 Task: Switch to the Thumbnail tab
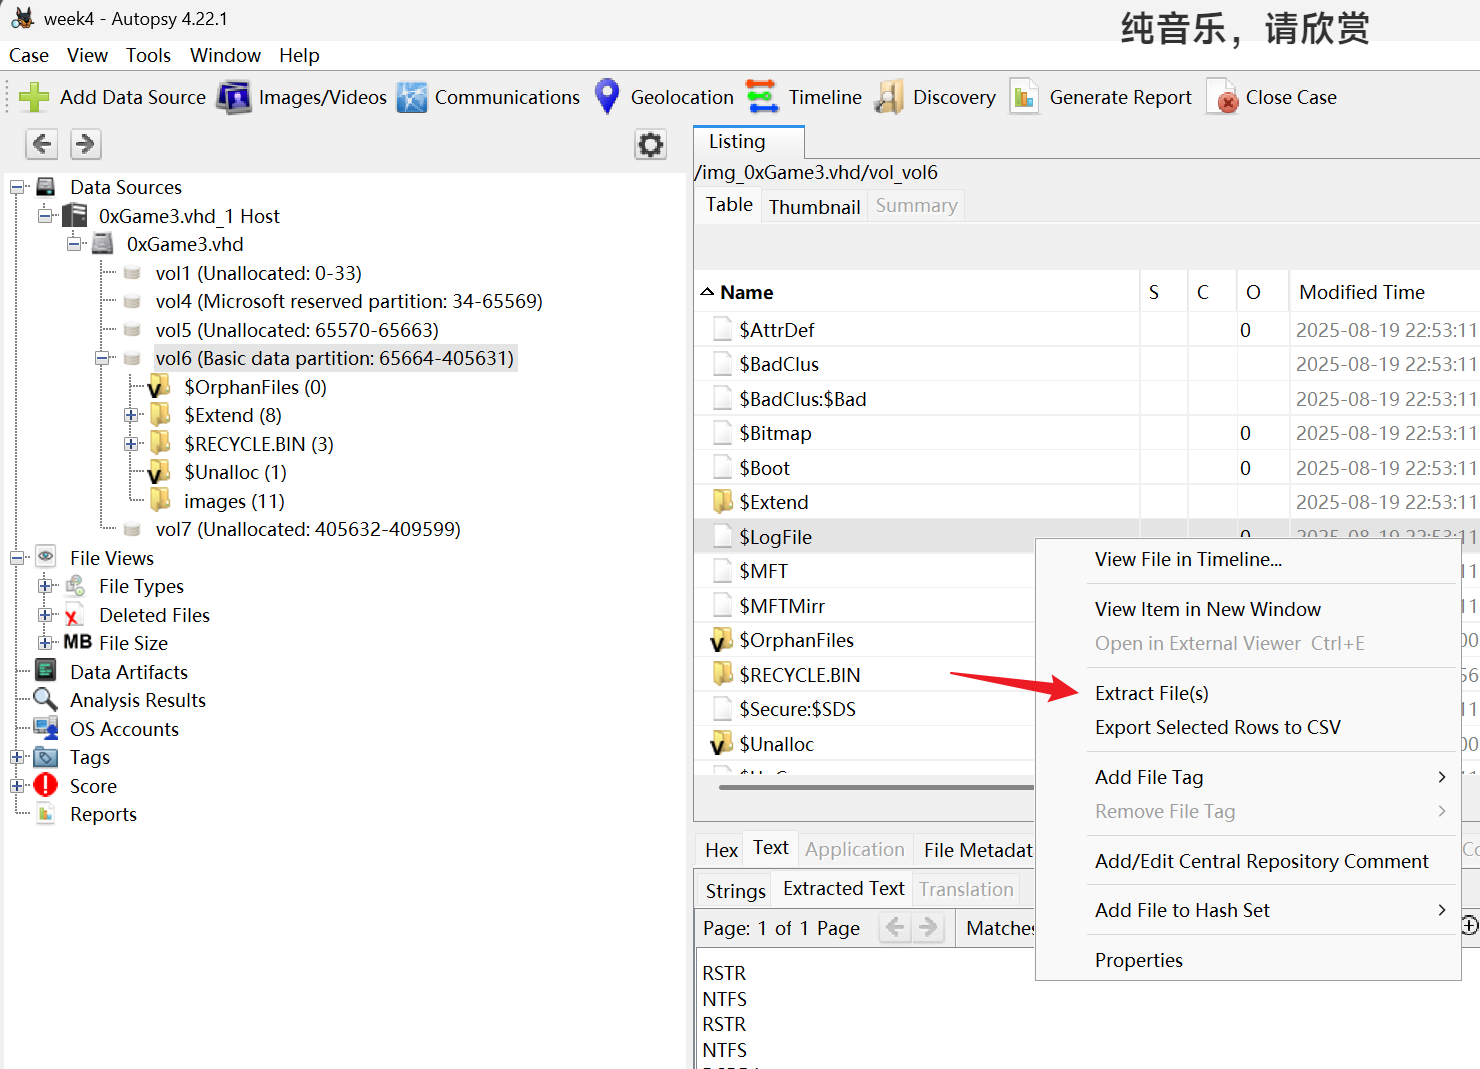(814, 207)
